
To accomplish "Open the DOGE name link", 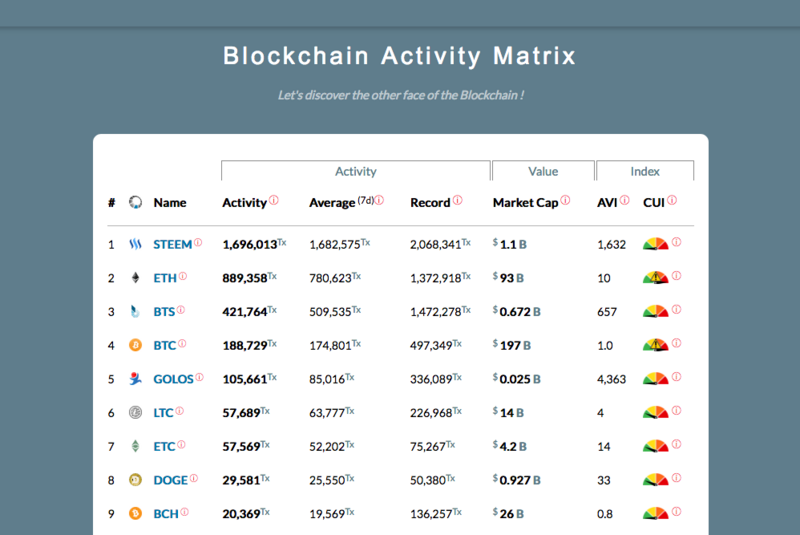I will (170, 480).
